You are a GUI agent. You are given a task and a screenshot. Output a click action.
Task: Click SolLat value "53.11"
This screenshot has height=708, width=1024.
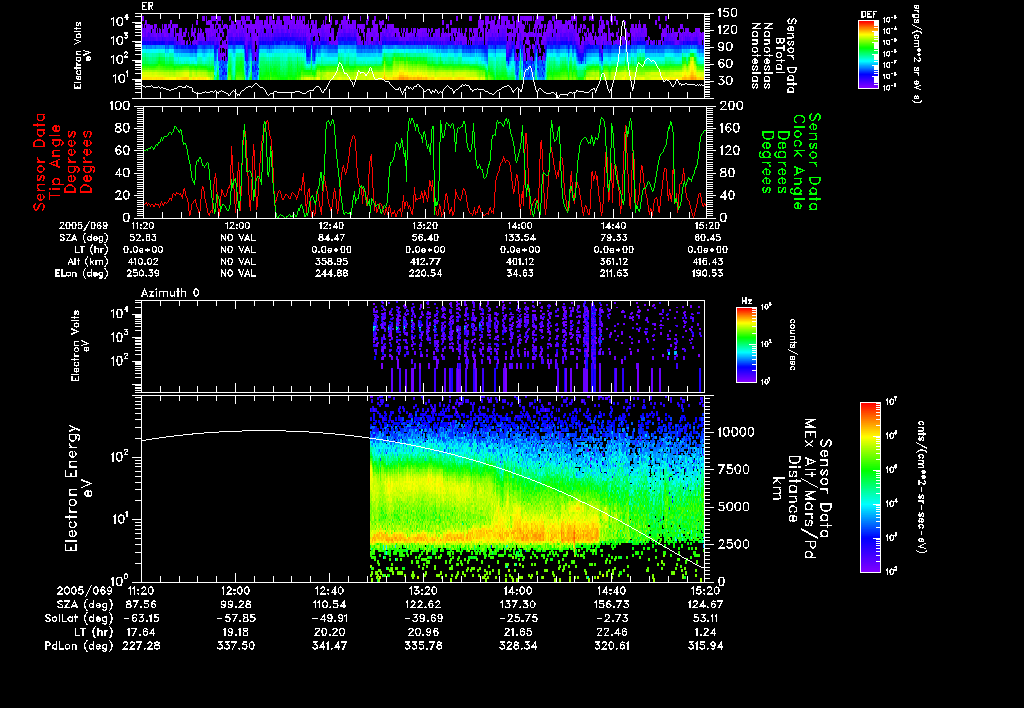pos(705,619)
